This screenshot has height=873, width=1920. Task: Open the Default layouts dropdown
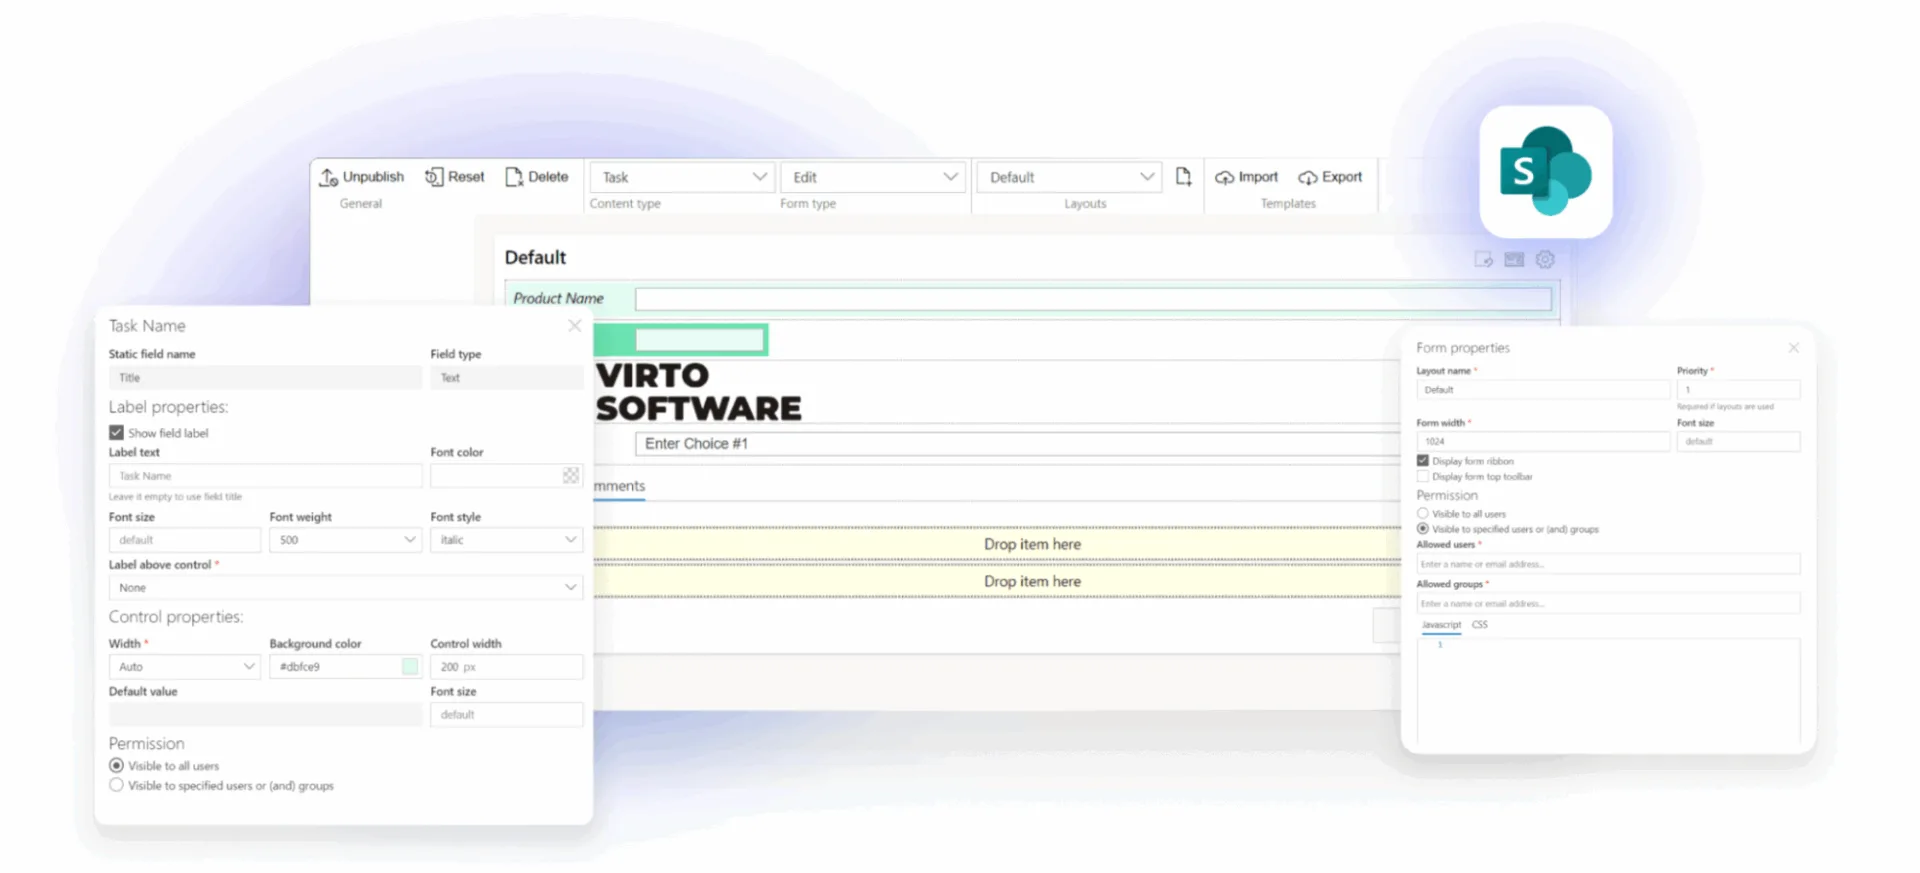[1069, 177]
